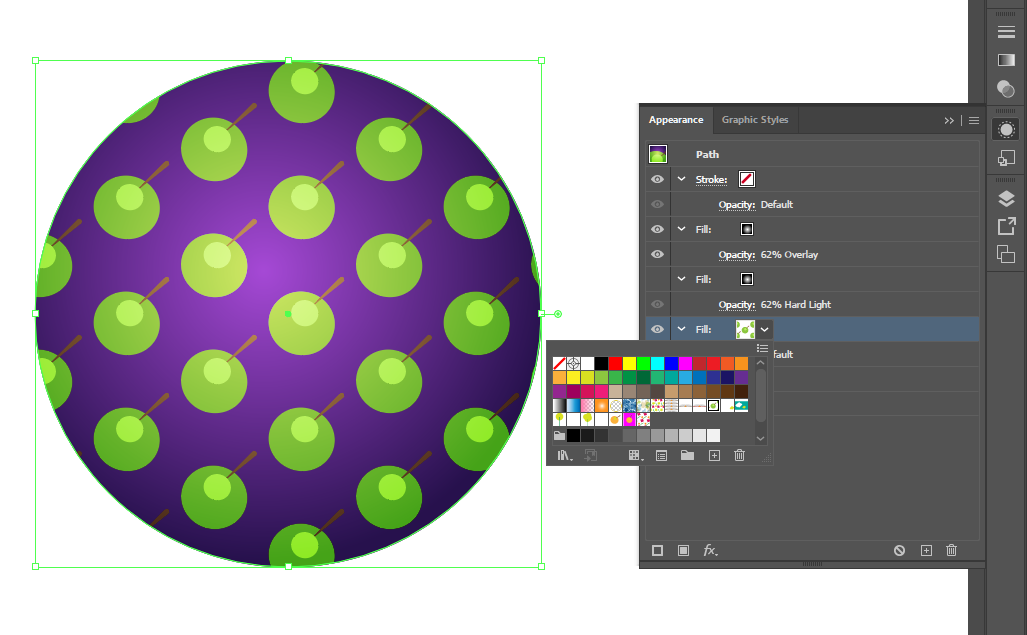Create a New Swatch
This screenshot has height=635, width=1027.
(x=714, y=456)
